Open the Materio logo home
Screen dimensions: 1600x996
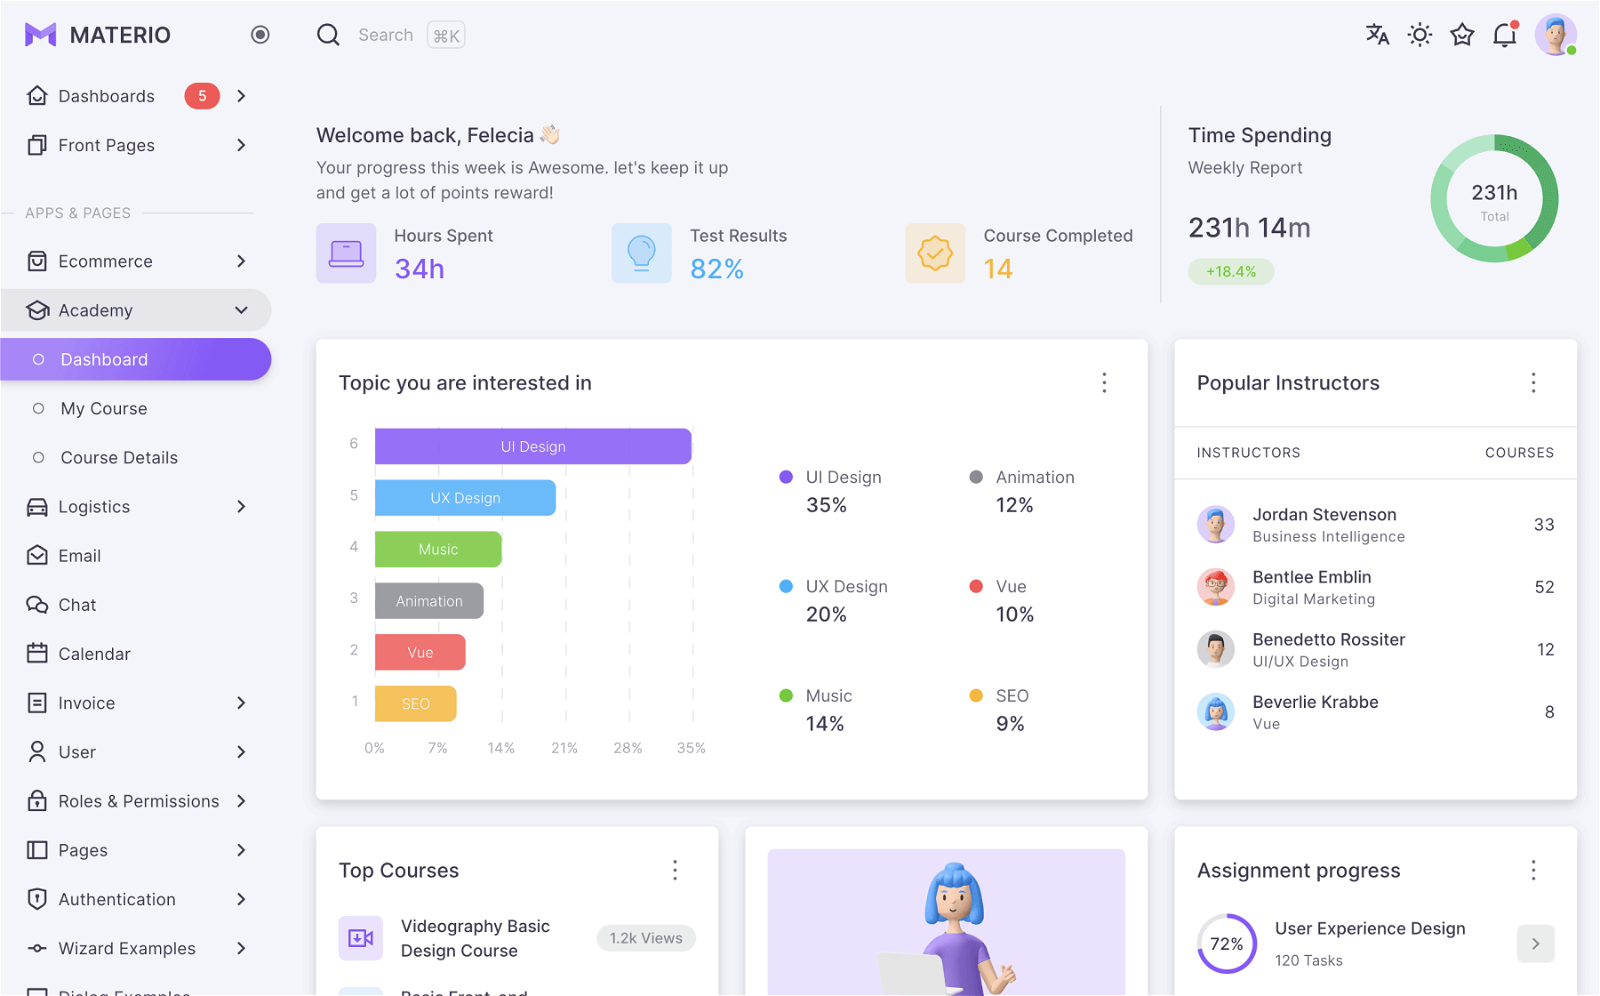(x=98, y=35)
